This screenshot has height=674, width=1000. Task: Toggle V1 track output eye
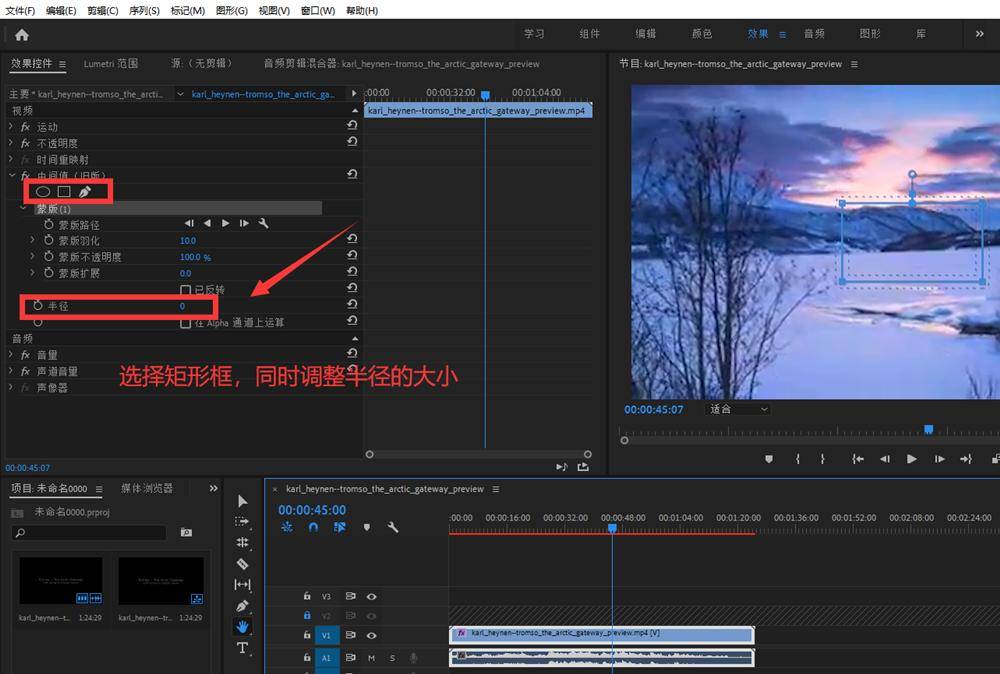(x=372, y=635)
